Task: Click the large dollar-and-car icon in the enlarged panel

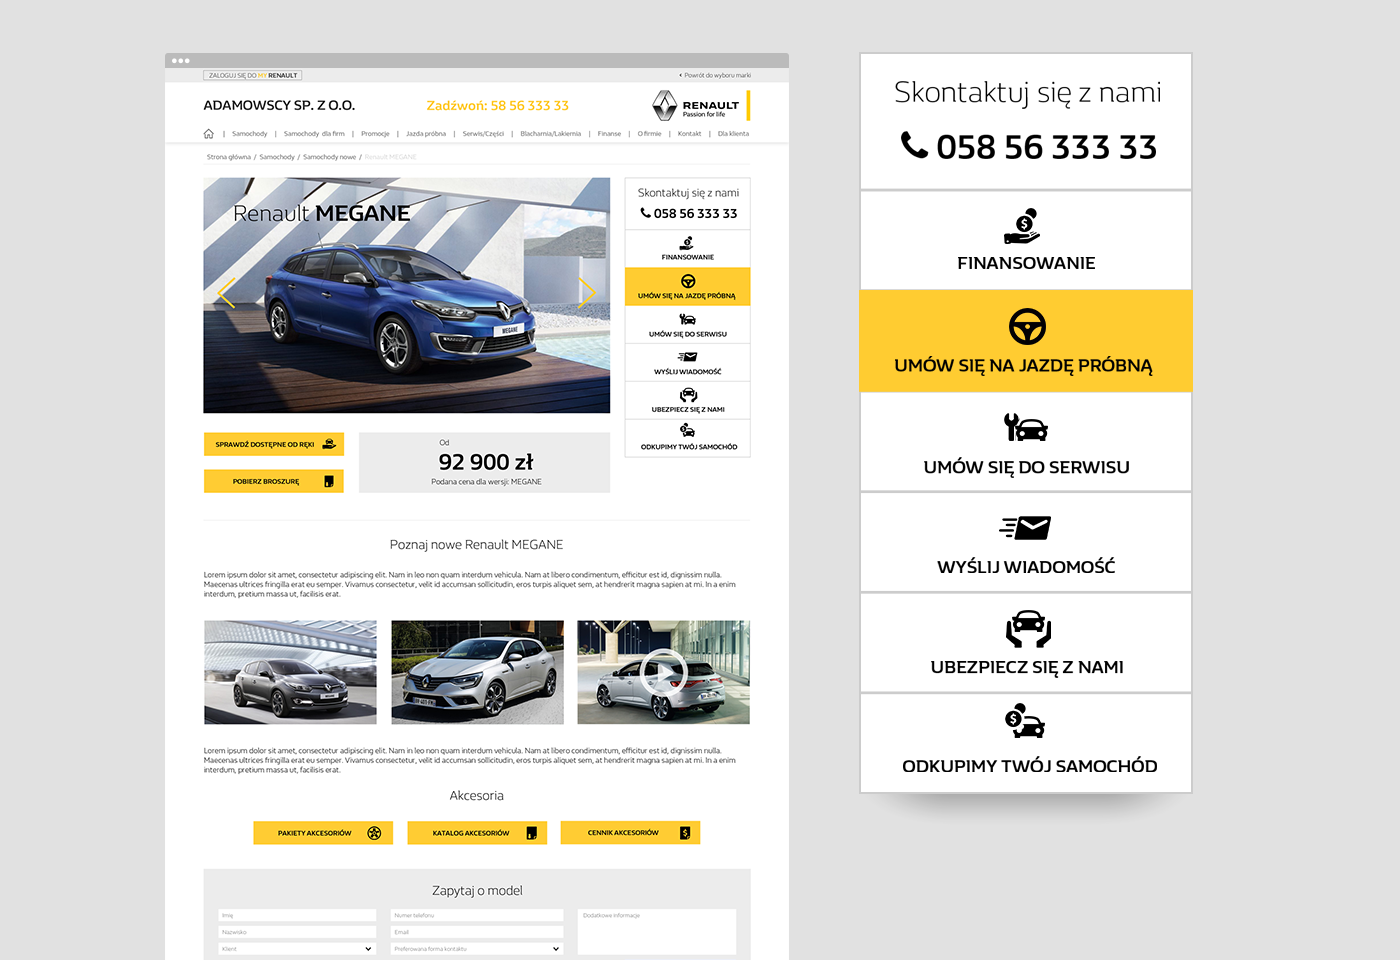Action: pos(1025,721)
